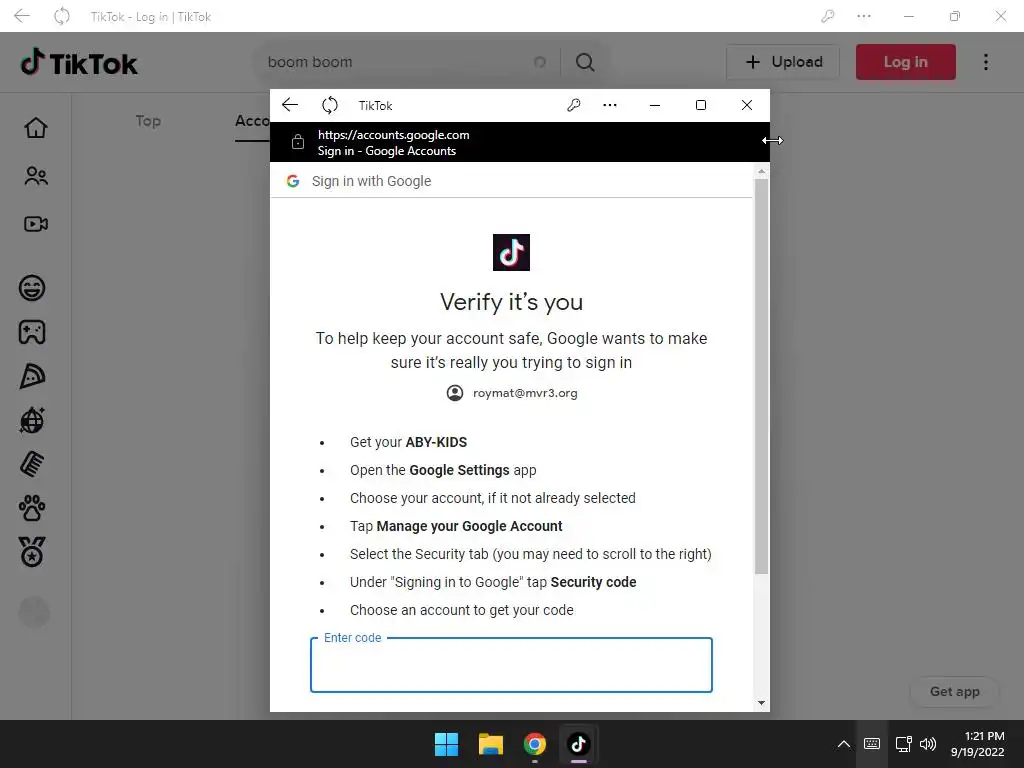Click the TikTok taskbar icon
Image resolution: width=1024 pixels, height=768 pixels.
pos(579,744)
